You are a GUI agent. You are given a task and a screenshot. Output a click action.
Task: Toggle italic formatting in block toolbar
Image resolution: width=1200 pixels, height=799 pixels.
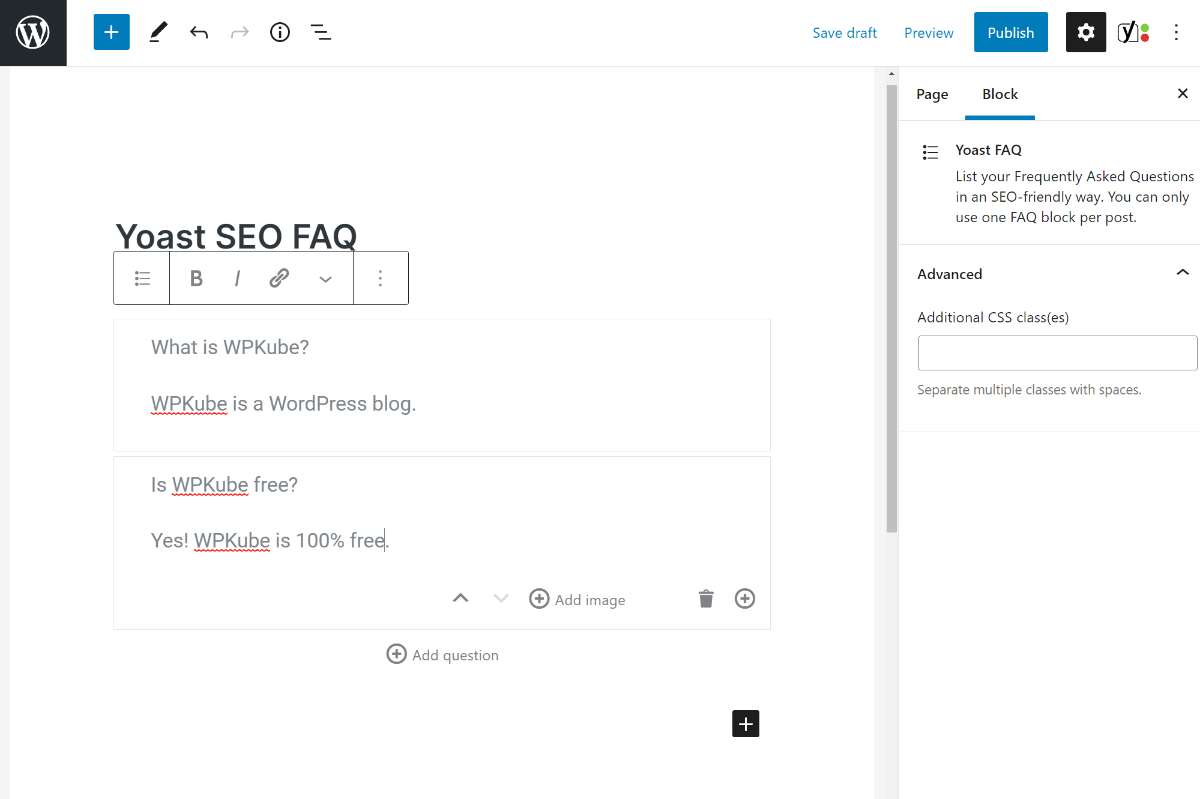click(x=237, y=279)
